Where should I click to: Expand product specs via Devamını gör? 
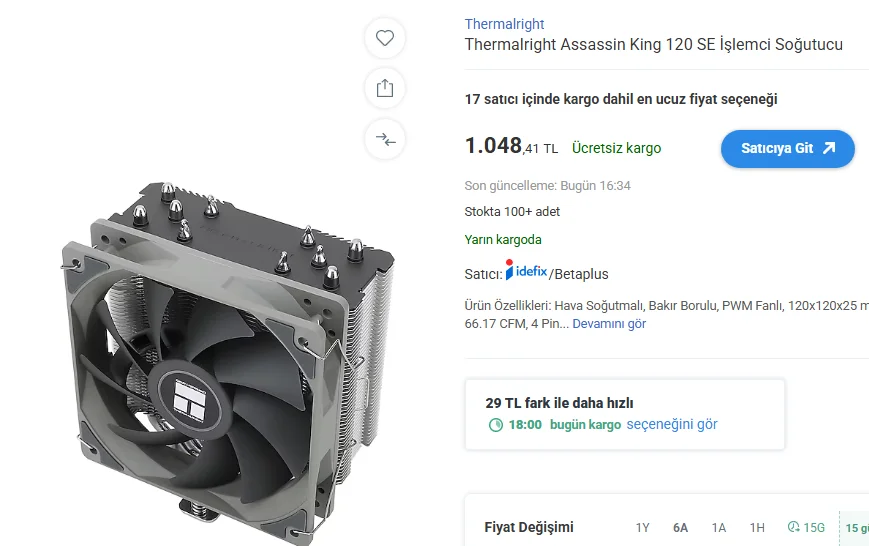pyautogui.click(x=609, y=324)
